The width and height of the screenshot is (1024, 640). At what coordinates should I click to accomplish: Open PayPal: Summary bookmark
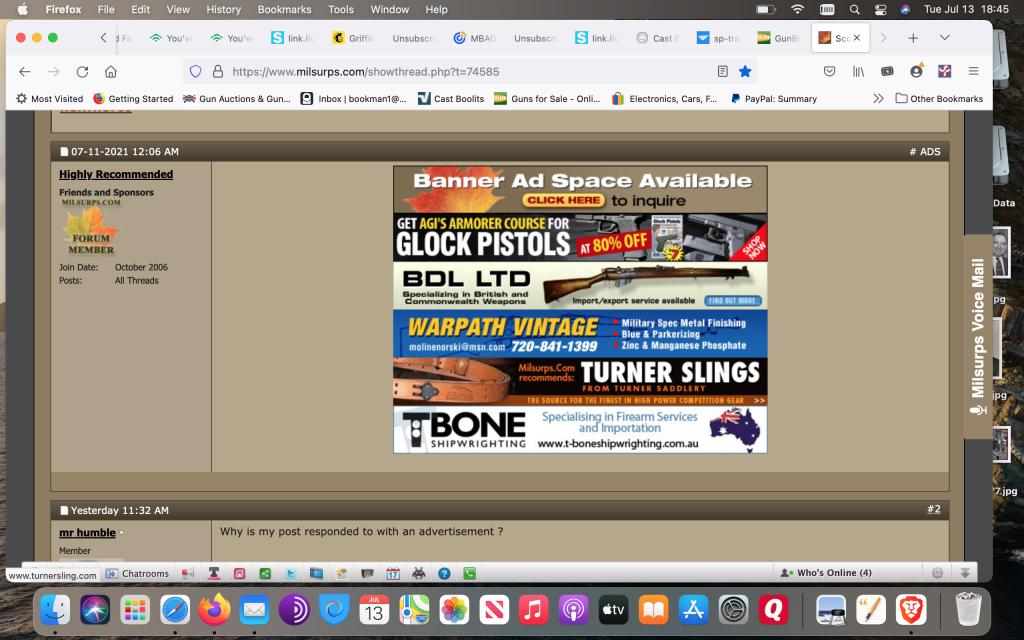[773, 99]
